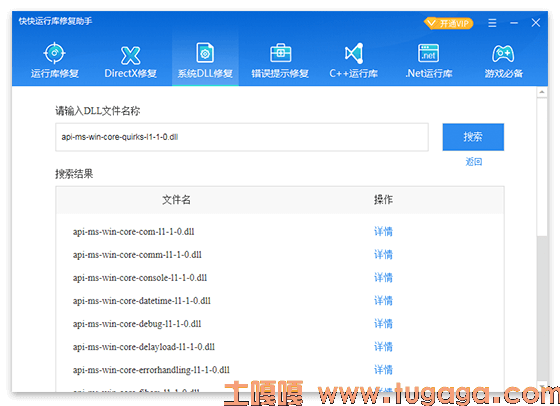View 详情 for api-ms-win-core-com-l1-1-0.dll
The image size is (560, 406).
[383, 231]
